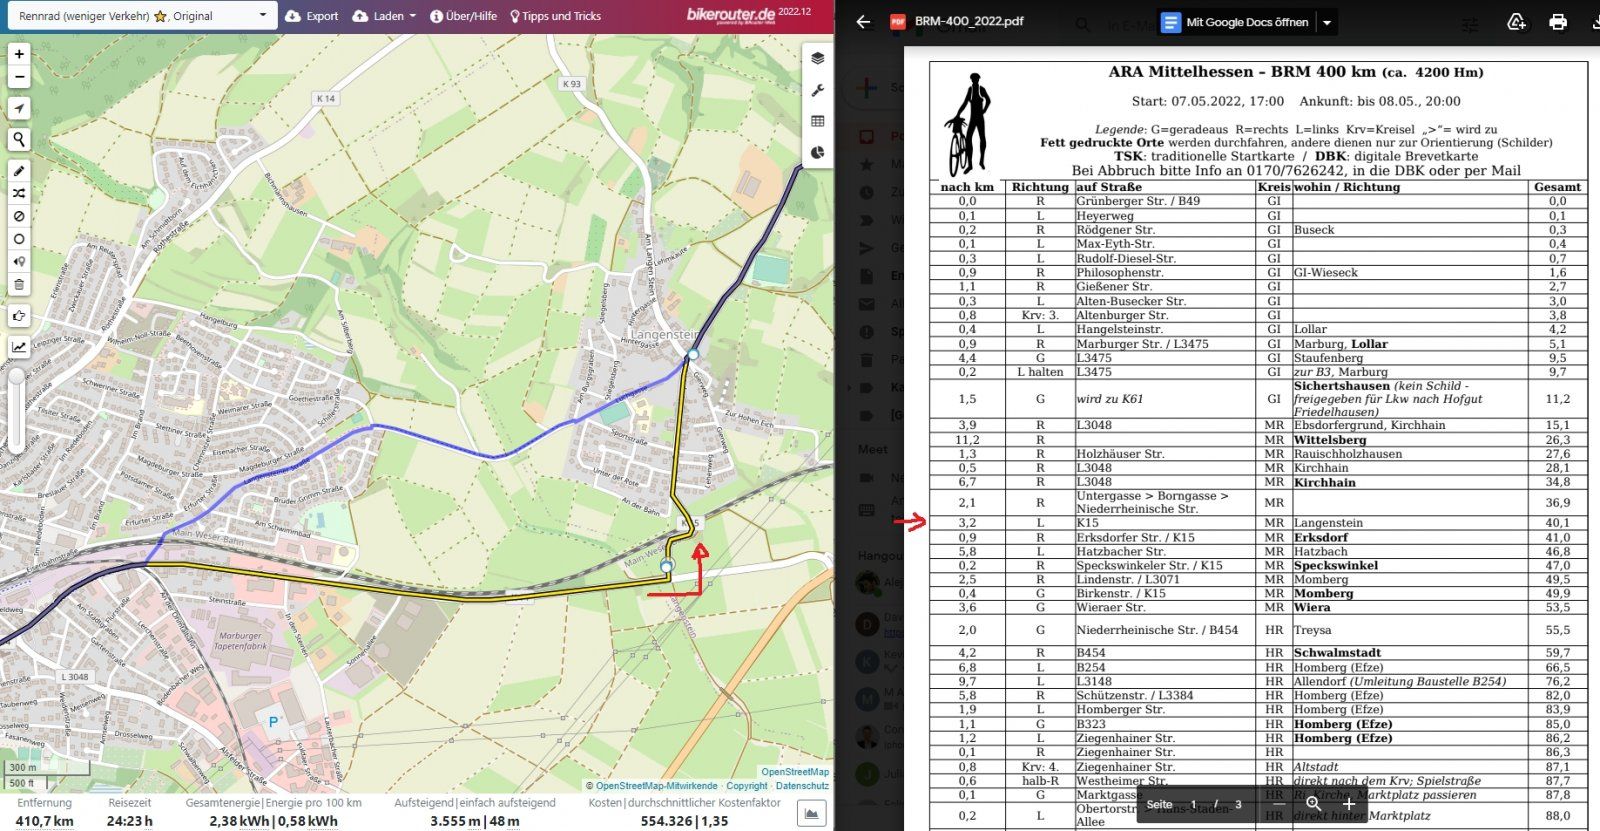Open the OpenStreetMap-Mitwirkende attribution link

656,786
